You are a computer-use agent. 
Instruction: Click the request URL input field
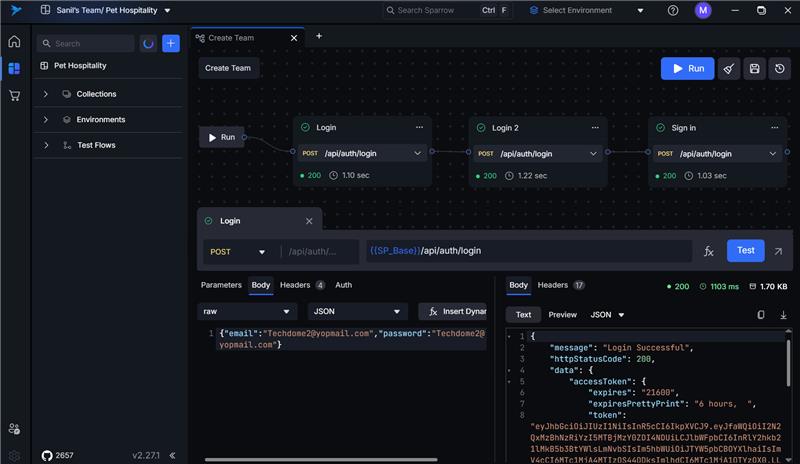[529, 251]
